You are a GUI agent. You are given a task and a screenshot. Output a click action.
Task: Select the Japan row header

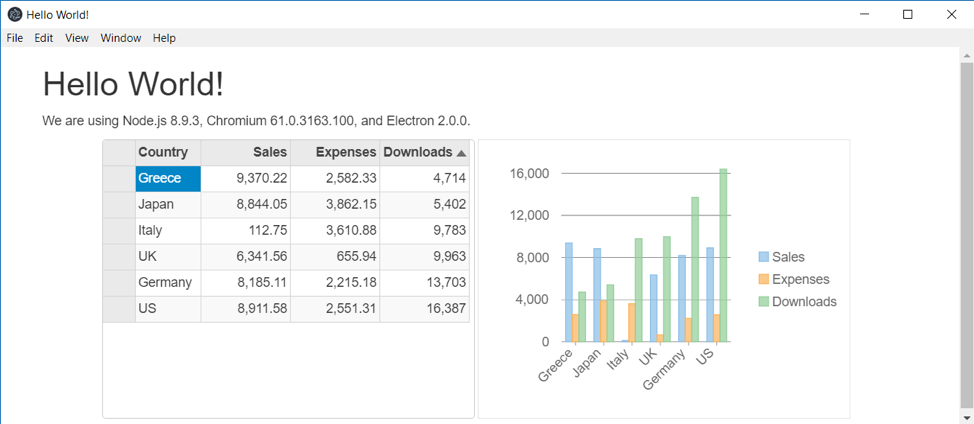(119, 205)
